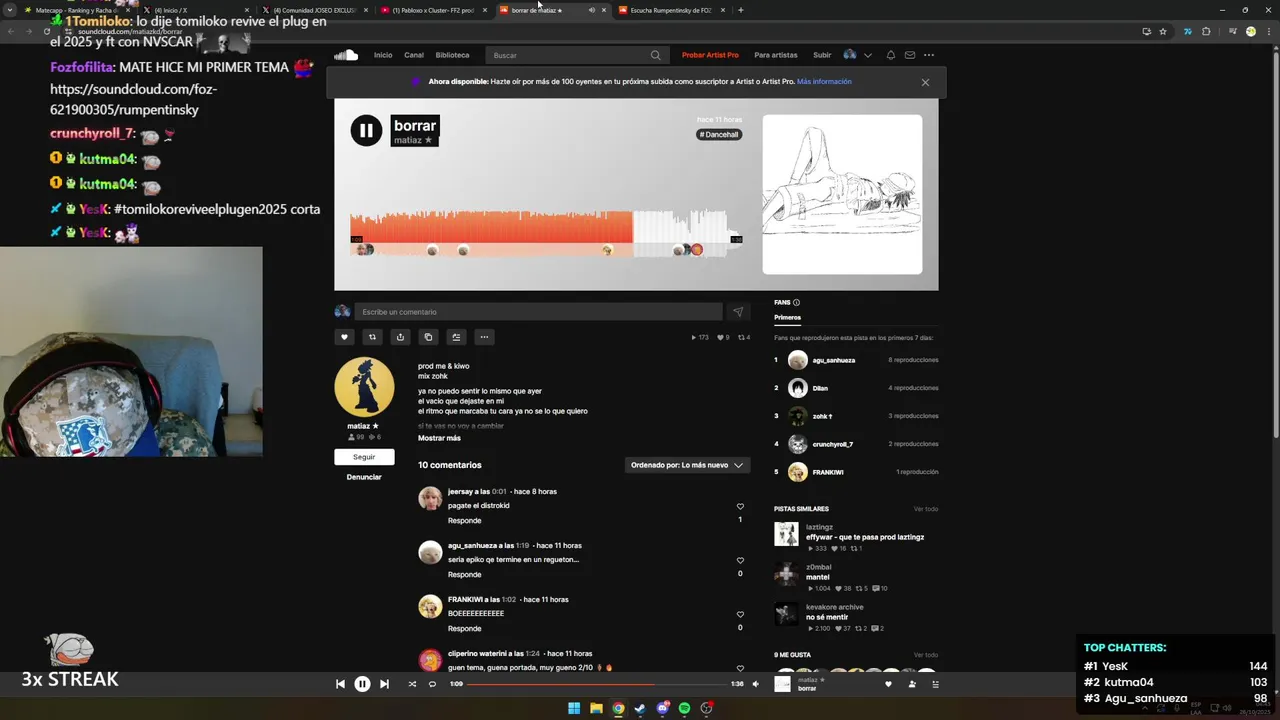
Task: Repost the track borrar
Action: 372,337
